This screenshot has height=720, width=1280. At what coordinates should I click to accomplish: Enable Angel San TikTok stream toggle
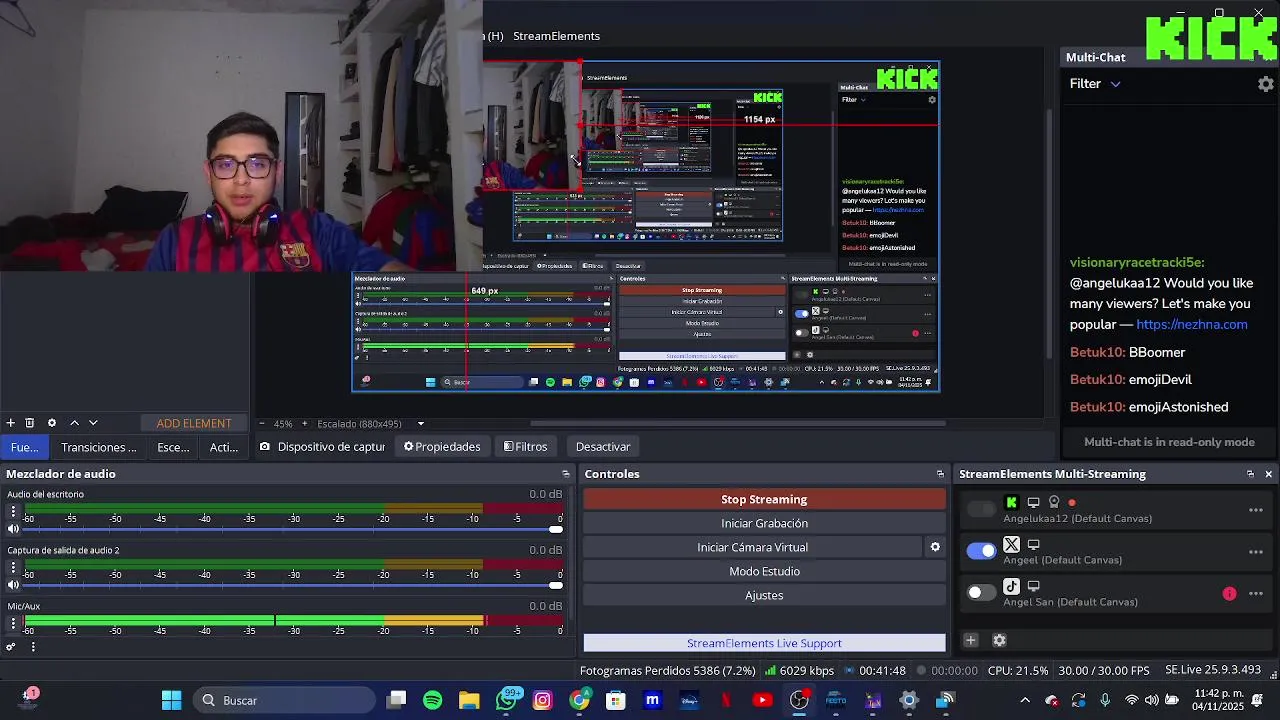(981, 593)
